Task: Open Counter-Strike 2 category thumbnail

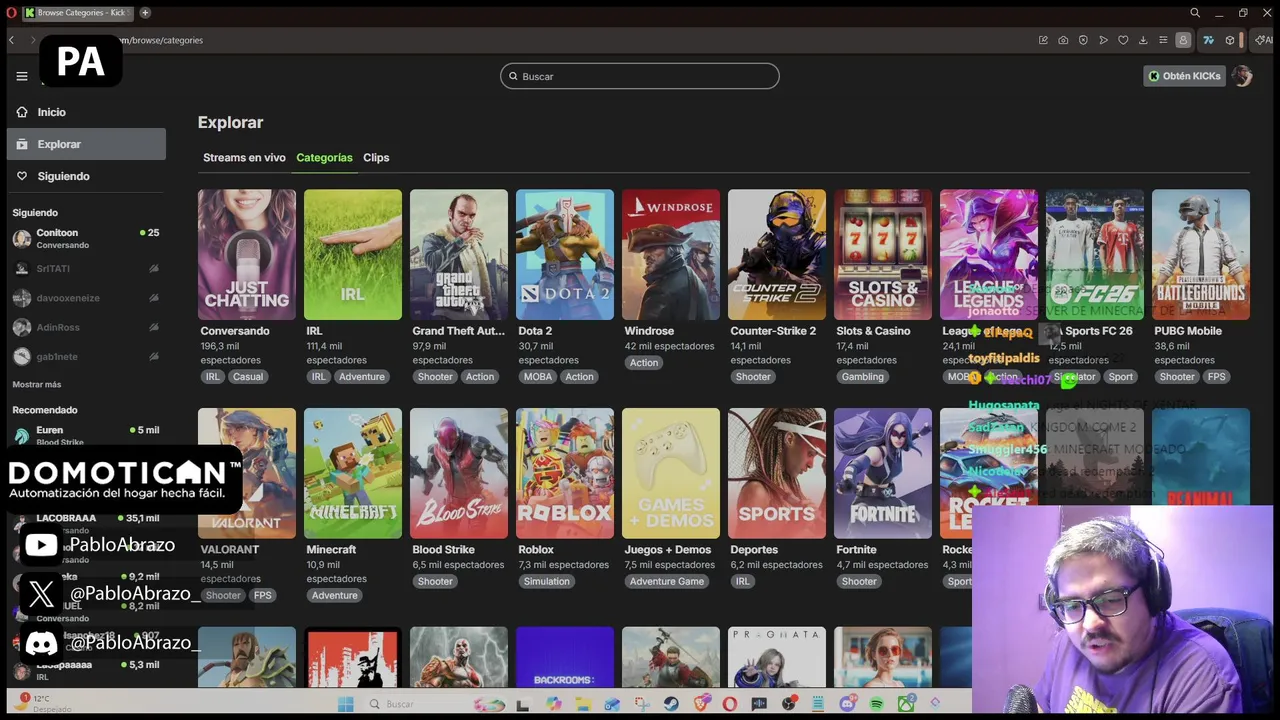Action: tap(777, 255)
